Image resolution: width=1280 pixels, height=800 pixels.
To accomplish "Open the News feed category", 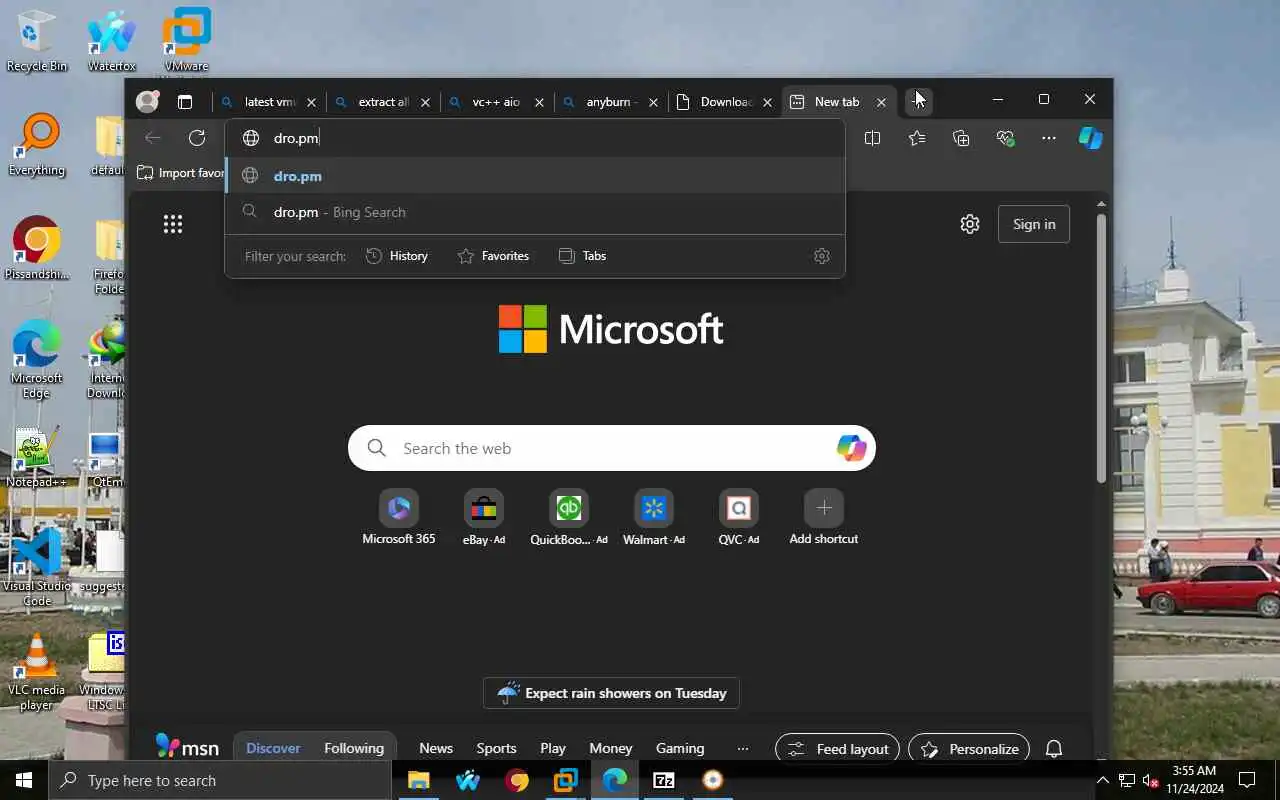I will (x=436, y=748).
